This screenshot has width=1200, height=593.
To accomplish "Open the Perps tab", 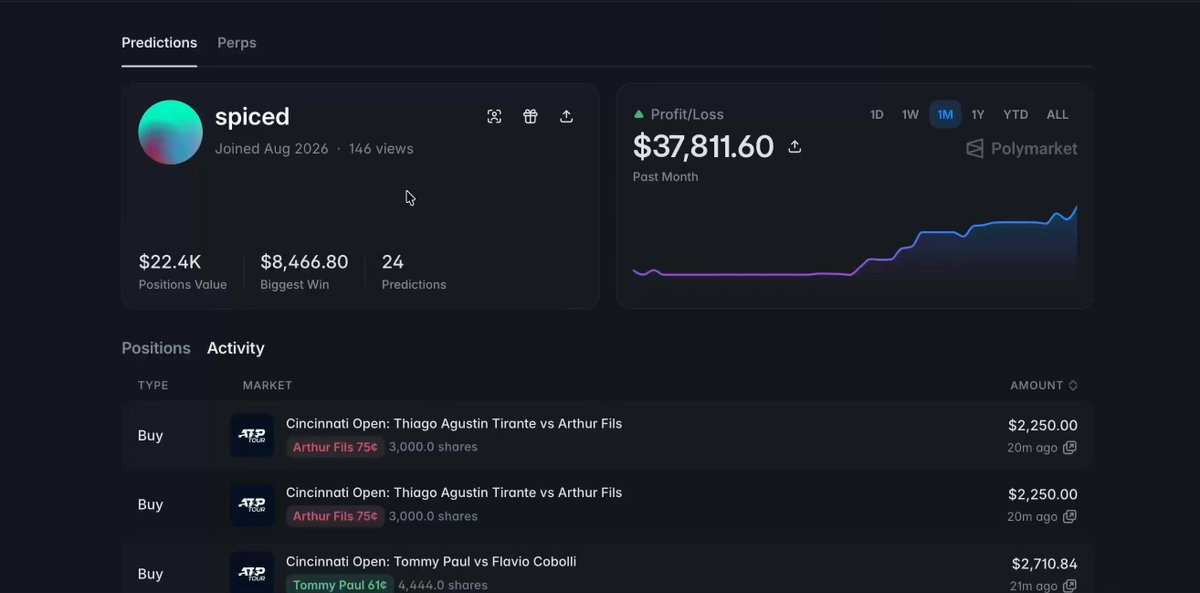I will [237, 43].
